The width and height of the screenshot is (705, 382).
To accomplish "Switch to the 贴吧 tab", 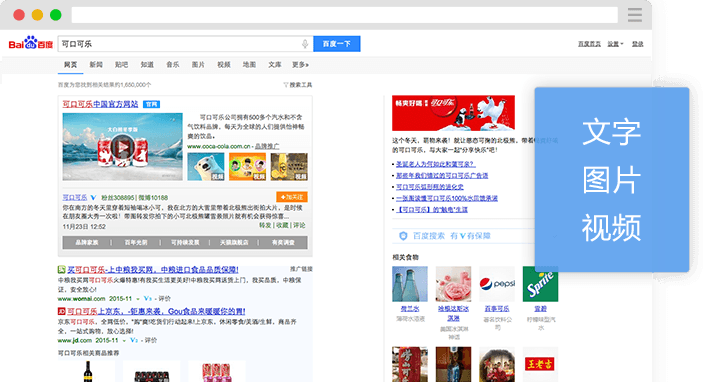I will pos(121,65).
